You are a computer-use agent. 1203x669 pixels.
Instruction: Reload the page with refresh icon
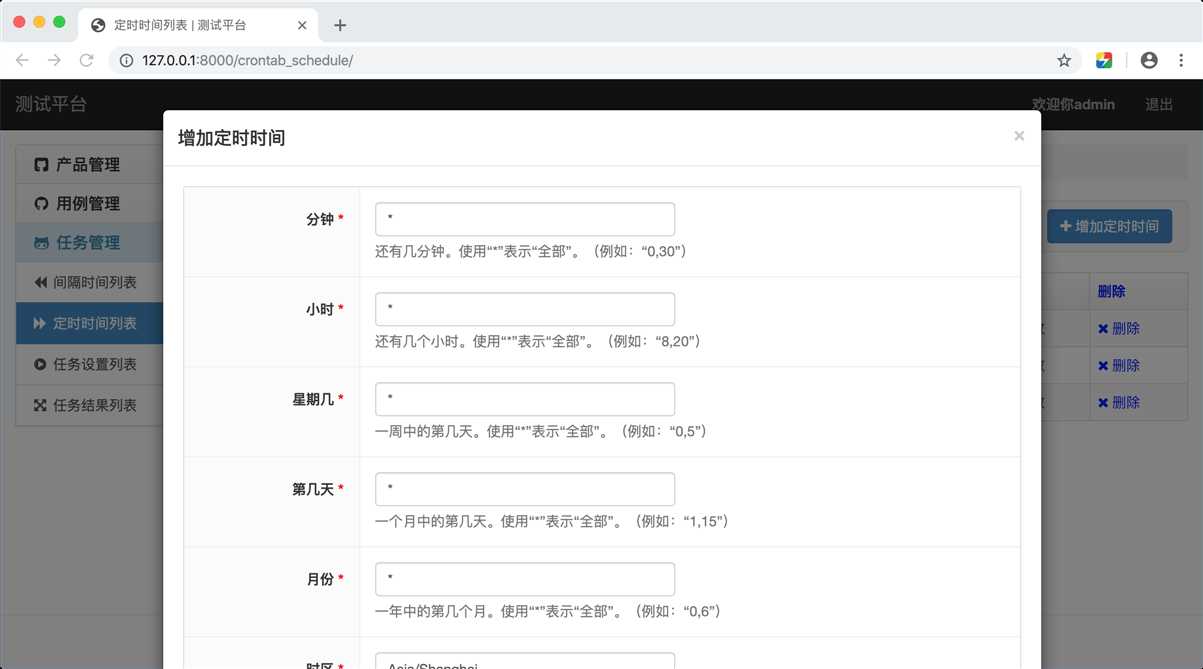87,60
